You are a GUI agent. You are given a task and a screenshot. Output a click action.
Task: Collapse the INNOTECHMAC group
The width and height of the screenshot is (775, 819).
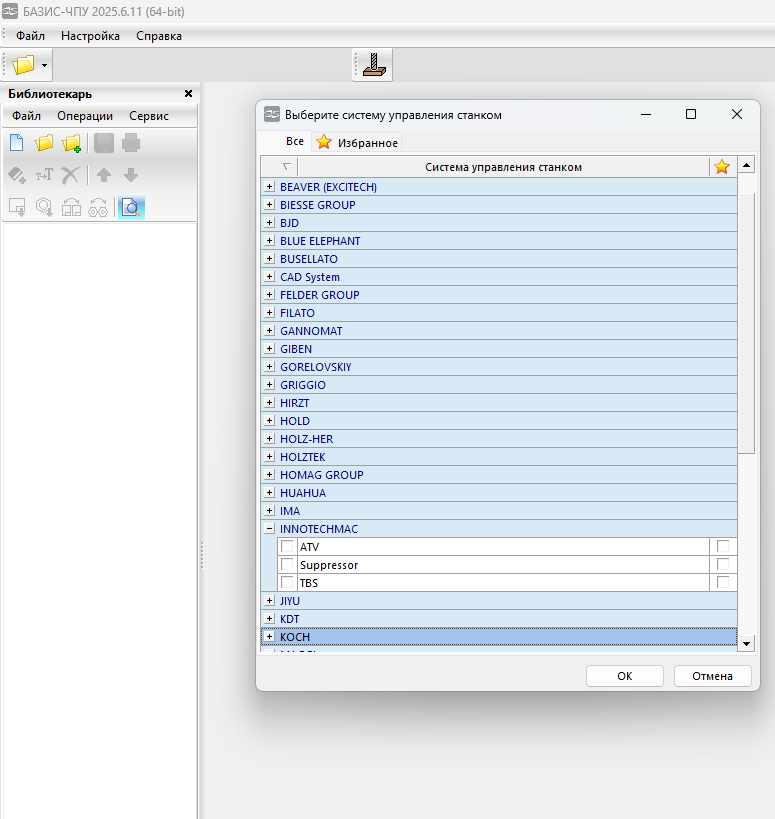point(269,529)
